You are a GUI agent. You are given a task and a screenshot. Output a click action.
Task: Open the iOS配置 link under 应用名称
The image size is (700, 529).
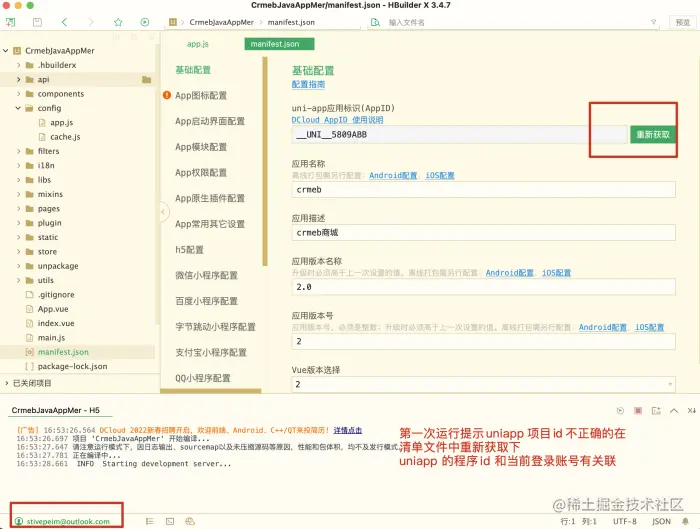[440, 175]
